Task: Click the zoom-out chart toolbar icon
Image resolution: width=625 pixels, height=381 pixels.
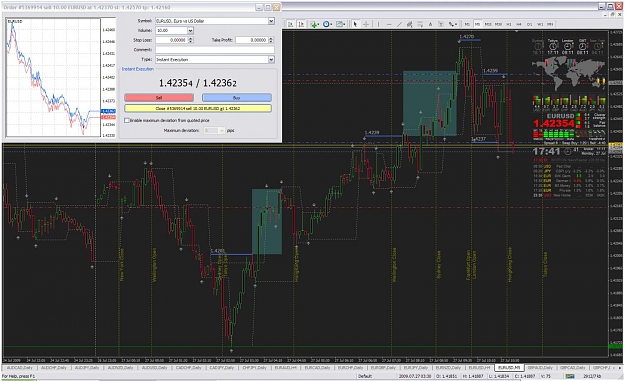Action: 301,24
